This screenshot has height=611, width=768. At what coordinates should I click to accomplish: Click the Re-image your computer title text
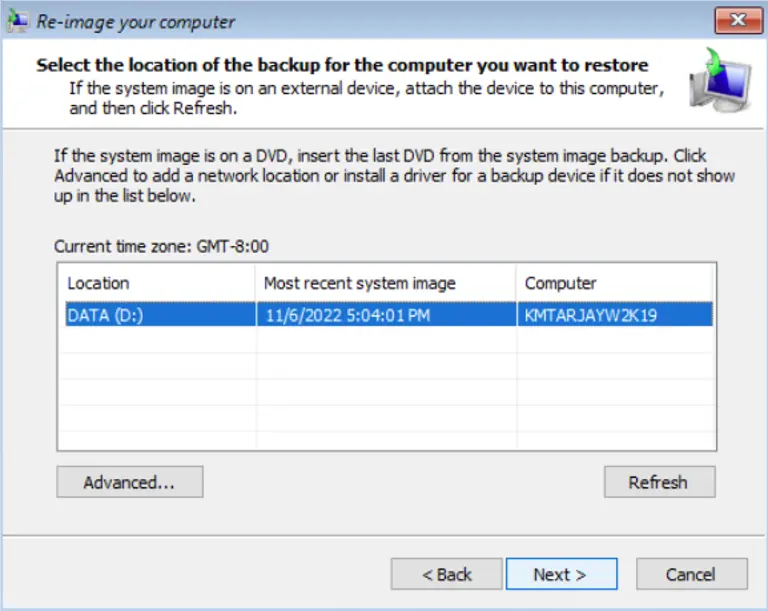click(x=136, y=21)
